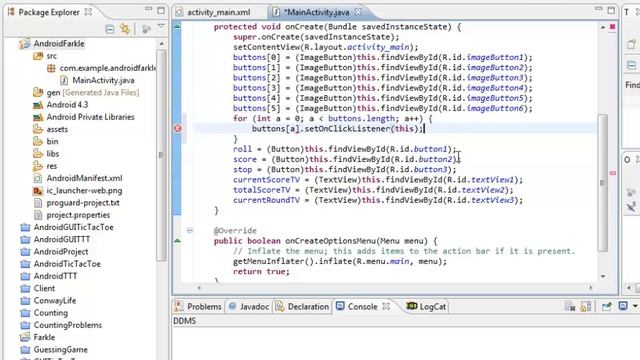Select the GuessingGame project
The width and height of the screenshot is (640, 360).
60,350
